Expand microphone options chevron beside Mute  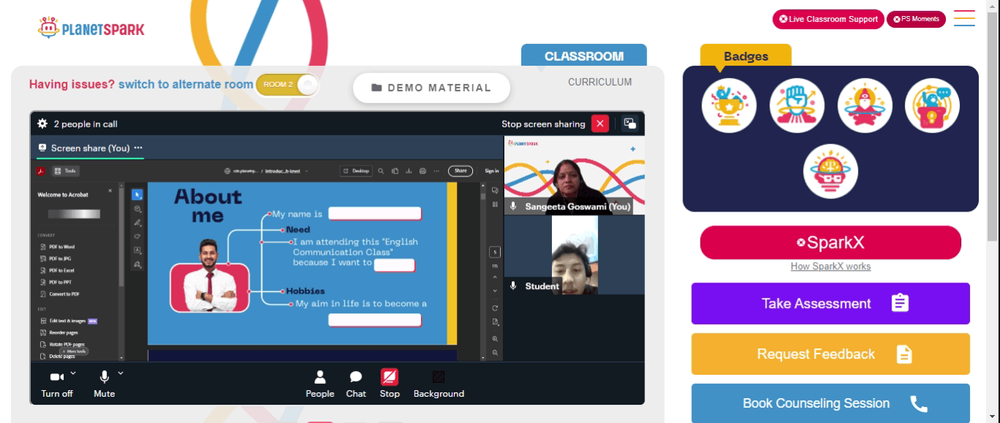(x=120, y=373)
